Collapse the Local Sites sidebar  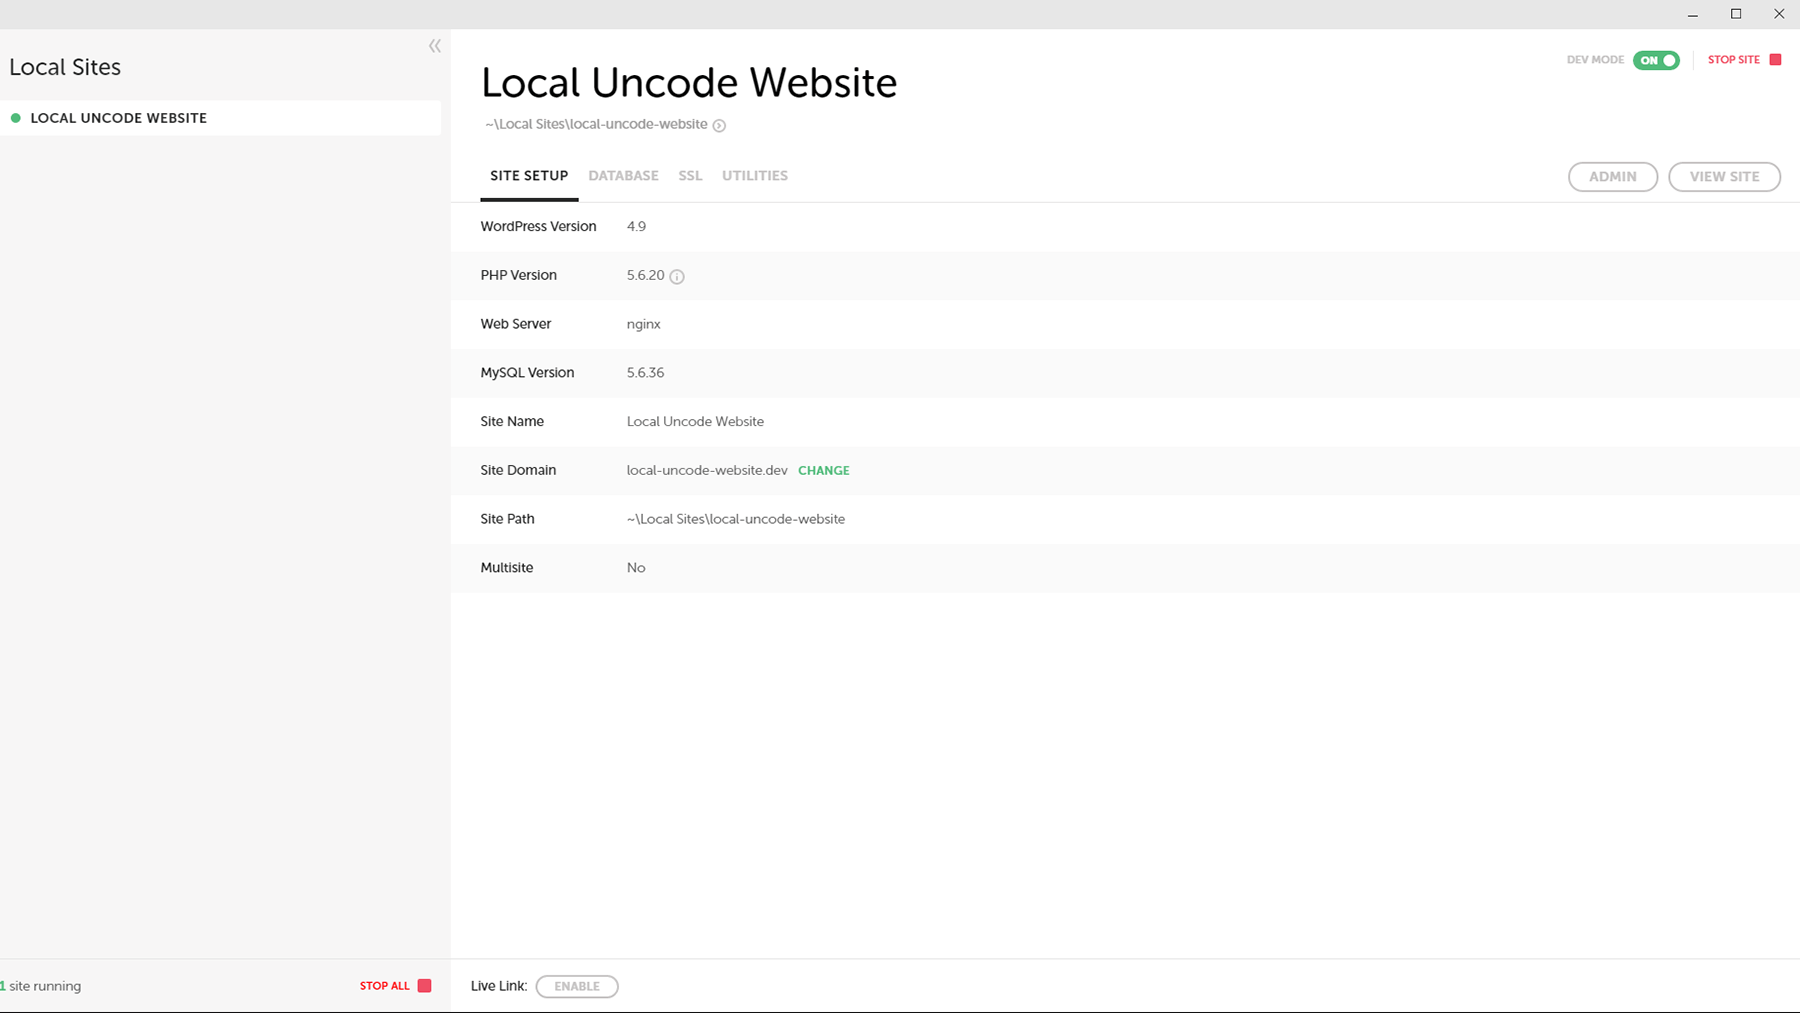[435, 46]
